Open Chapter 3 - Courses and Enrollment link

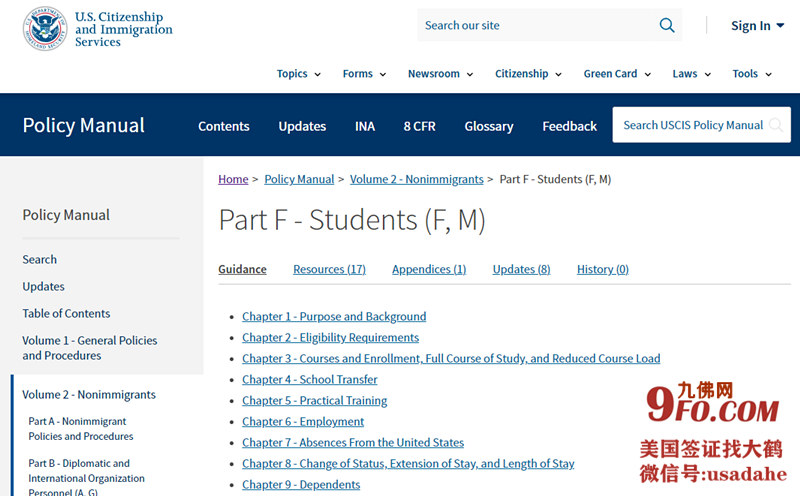(x=451, y=358)
